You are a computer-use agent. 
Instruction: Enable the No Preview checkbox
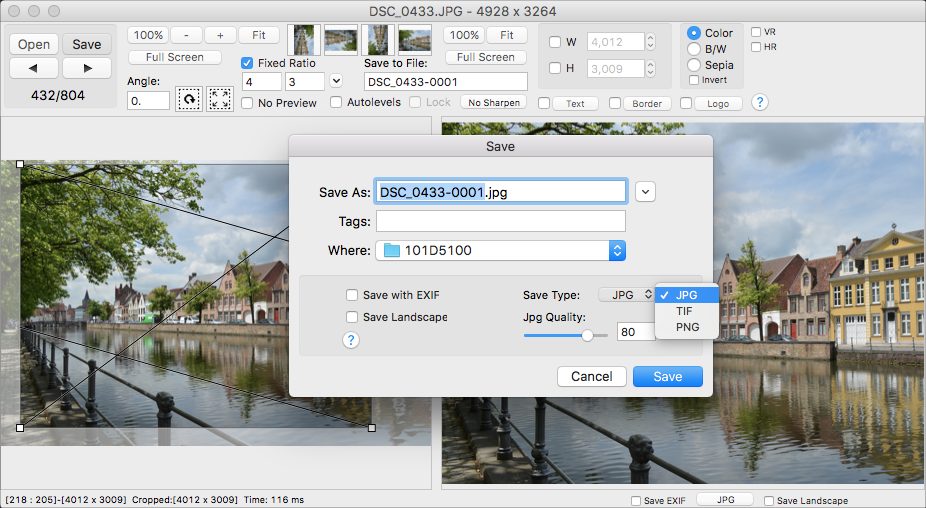coord(247,103)
